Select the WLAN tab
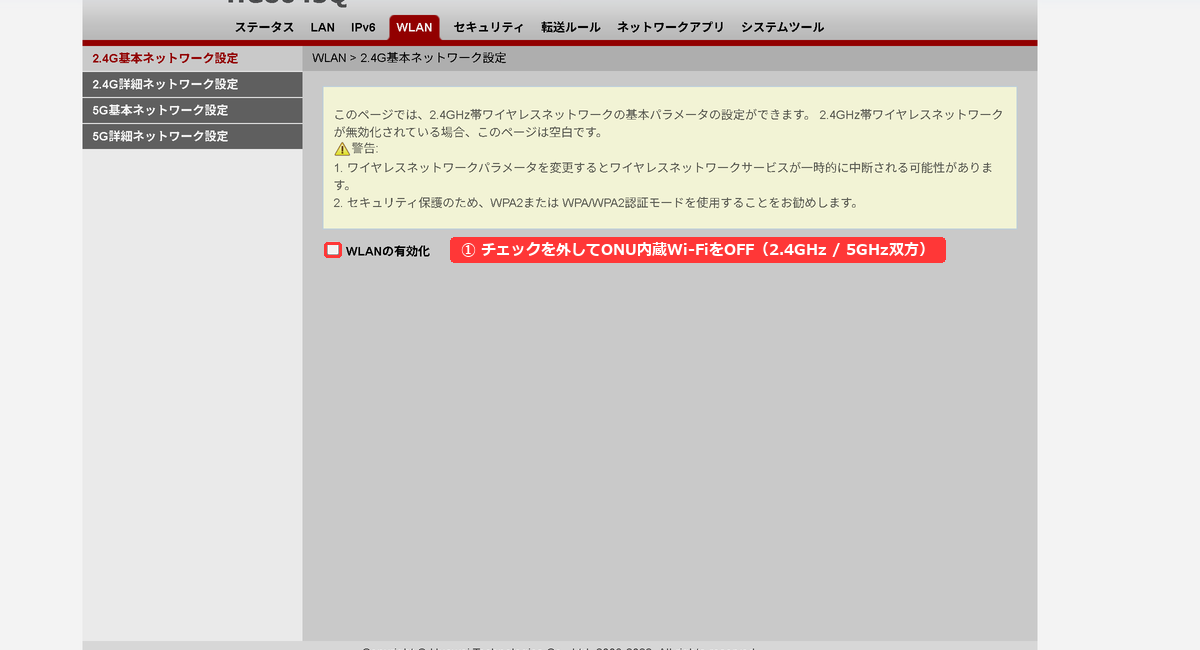Viewport: 1200px width, 650px height. pyautogui.click(x=414, y=27)
